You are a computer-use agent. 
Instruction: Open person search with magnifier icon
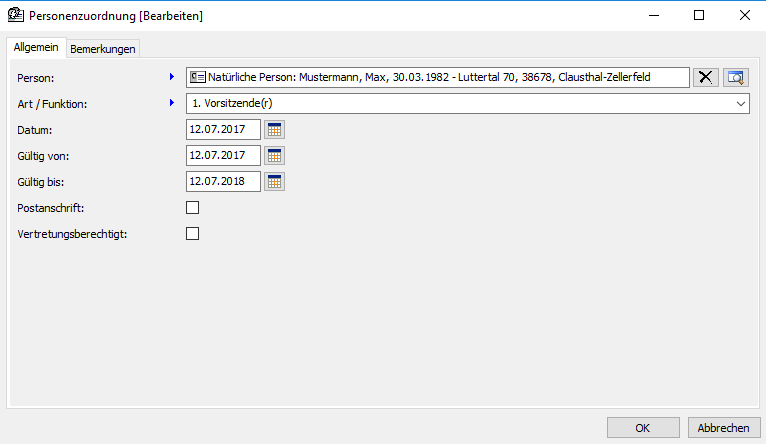[736, 77]
